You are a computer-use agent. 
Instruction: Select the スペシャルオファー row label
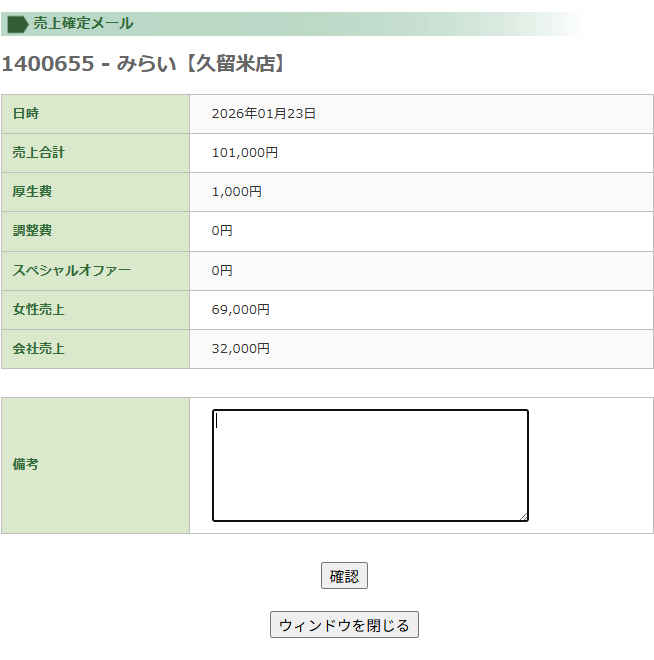tap(72, 271)
